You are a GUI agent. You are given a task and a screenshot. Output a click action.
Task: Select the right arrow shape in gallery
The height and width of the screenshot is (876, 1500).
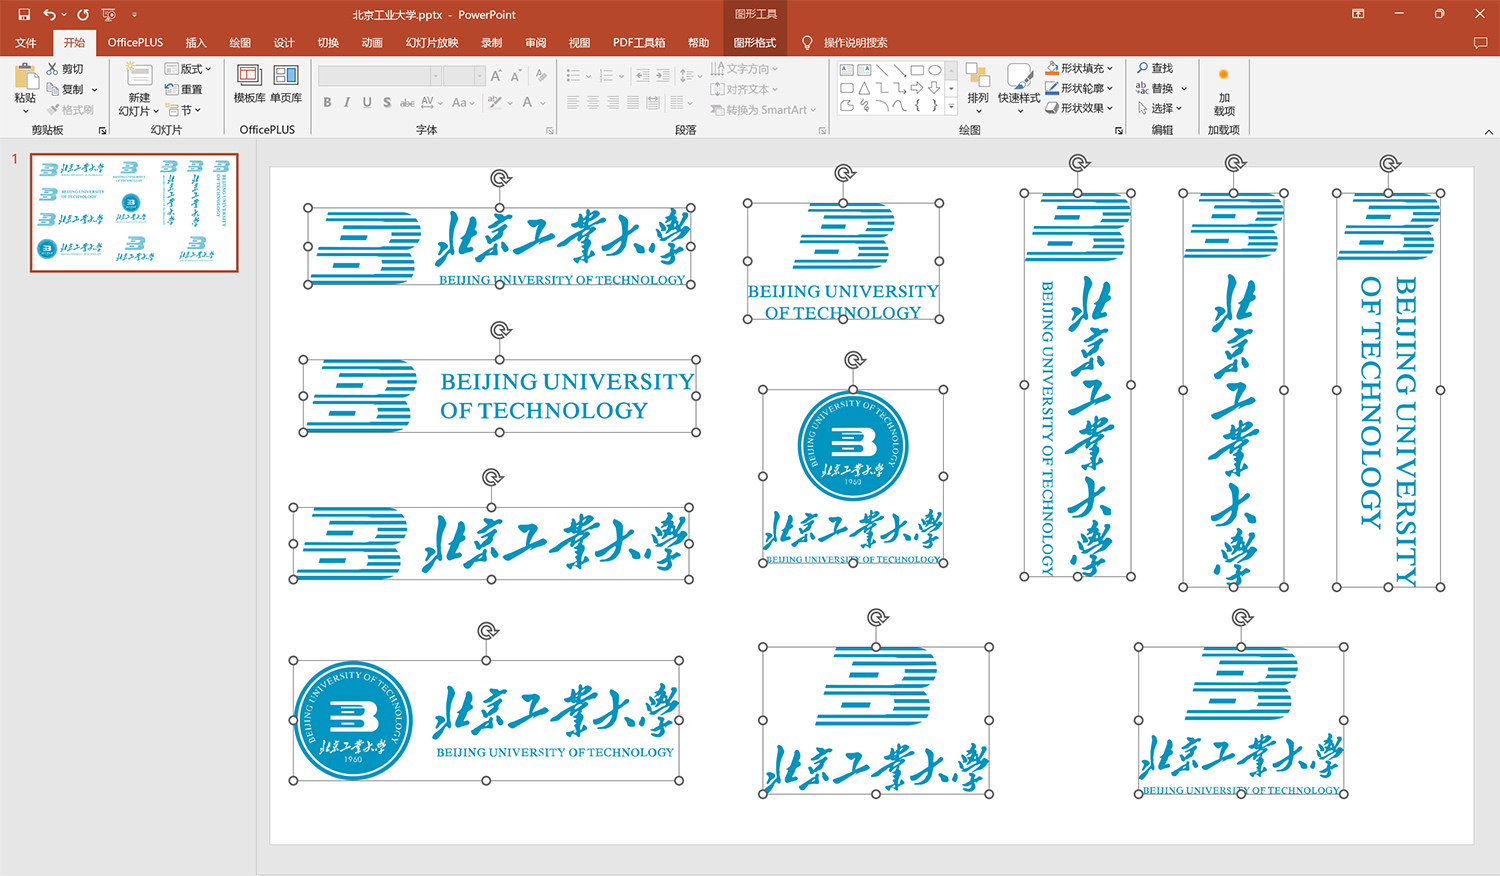tap(917, 88)
